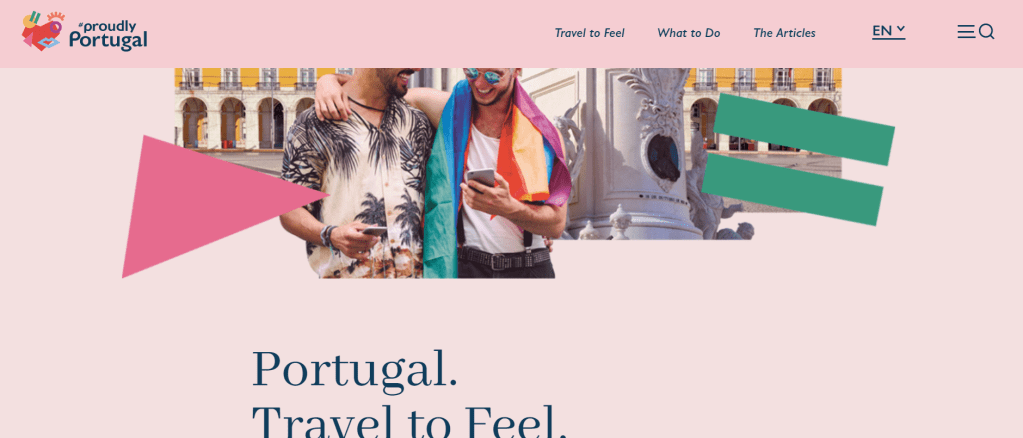This screenshot has width=1023, height=438.
Task: Click the mirrored sunglasses on the man
Action: click(484, 76)
